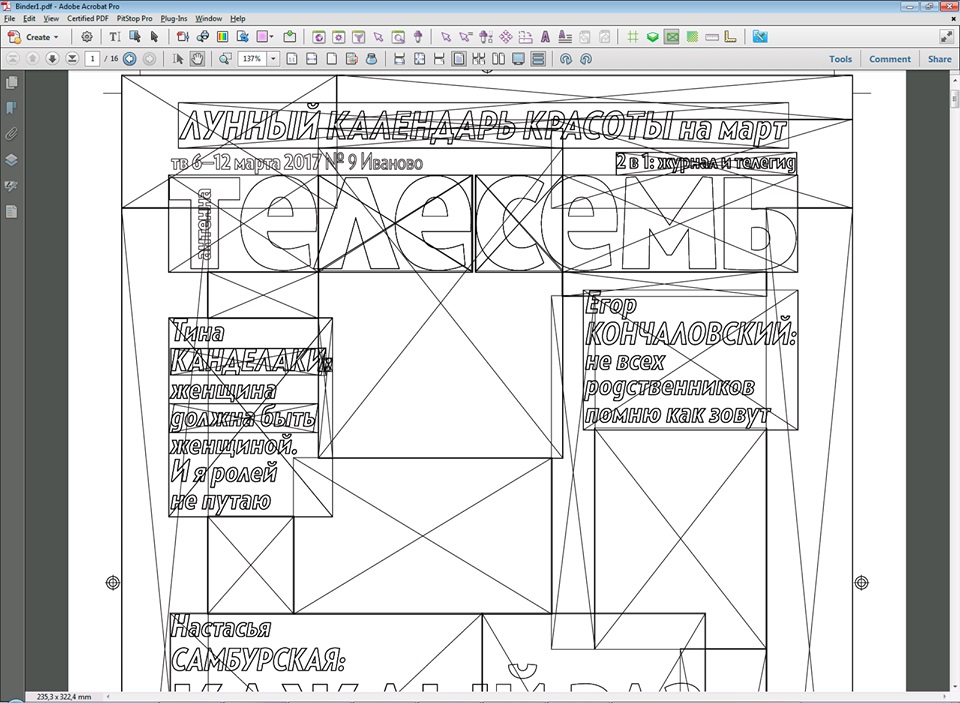
Task: Click the blue stamp inspector icon
Action: tap(371, 59)
